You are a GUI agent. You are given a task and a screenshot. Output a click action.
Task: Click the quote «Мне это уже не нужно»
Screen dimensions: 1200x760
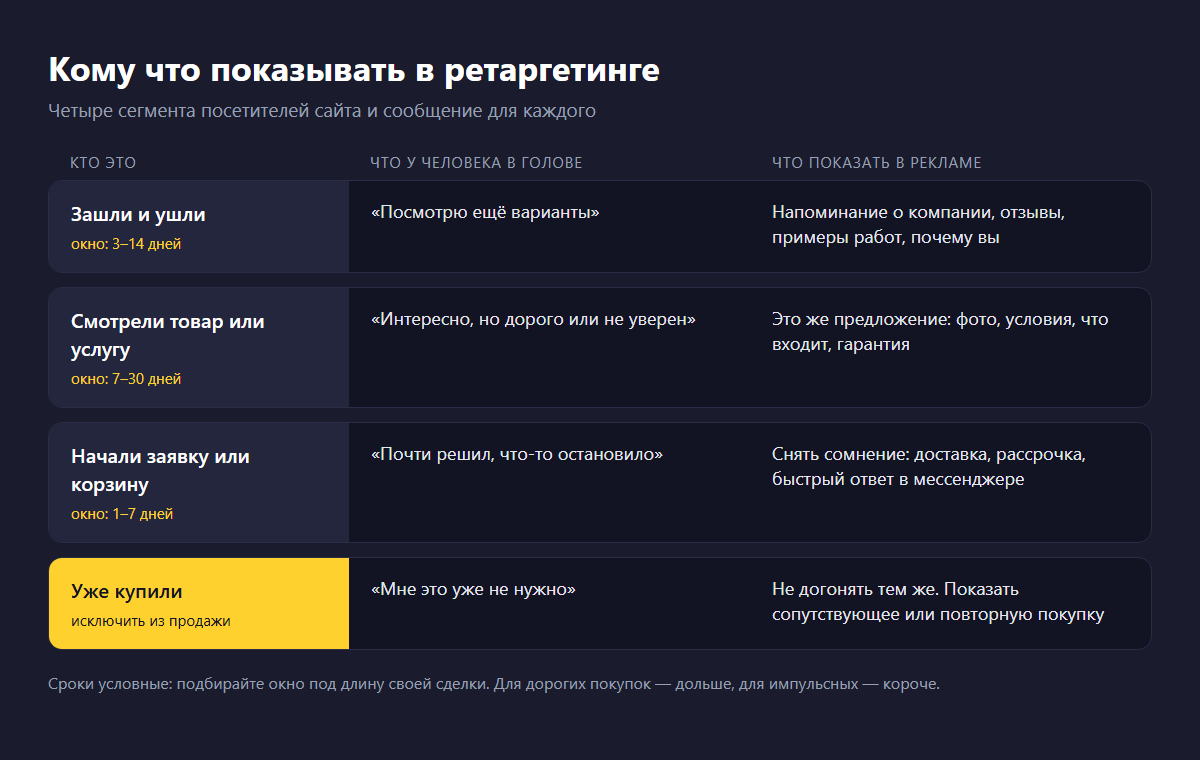coord(473,589)
